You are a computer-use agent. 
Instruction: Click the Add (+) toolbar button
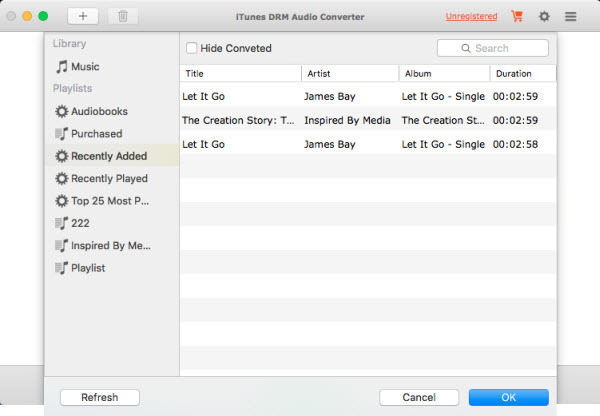(x=83, y=16)
